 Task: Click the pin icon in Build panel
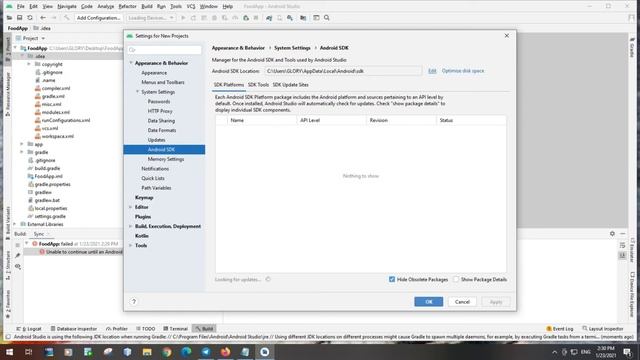point(18,256)
